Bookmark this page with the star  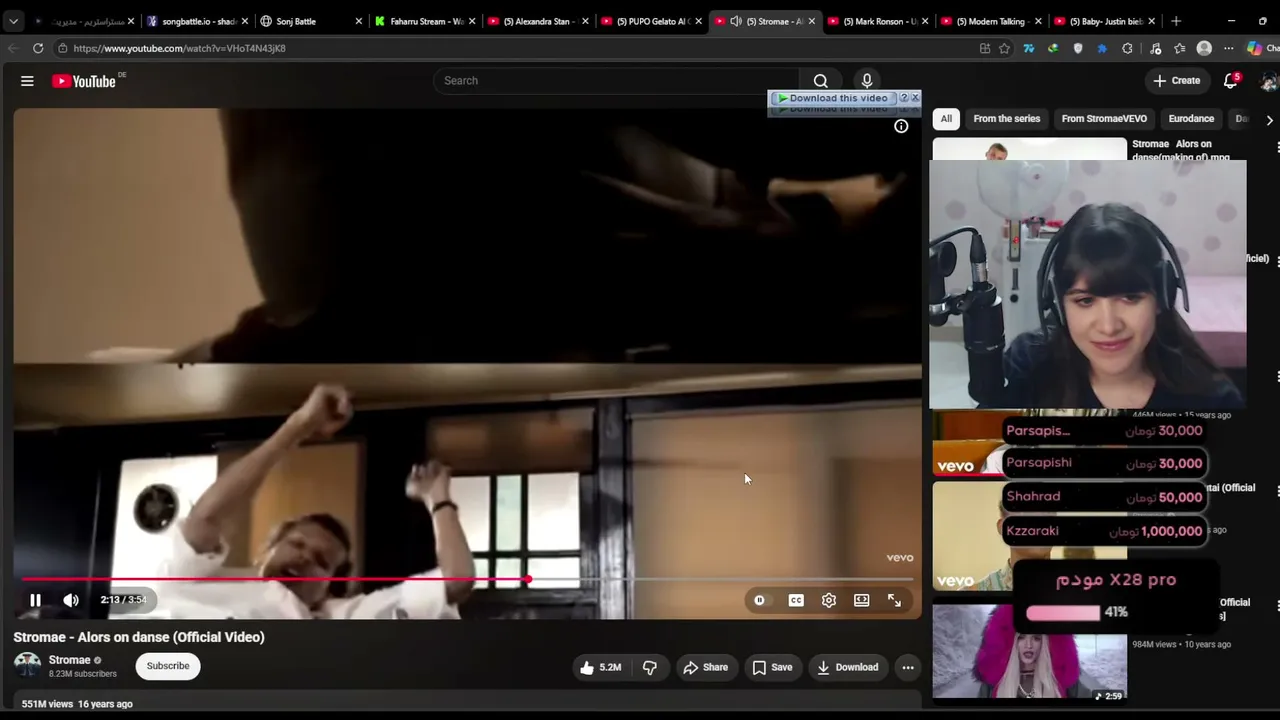tap(1004, 48)
